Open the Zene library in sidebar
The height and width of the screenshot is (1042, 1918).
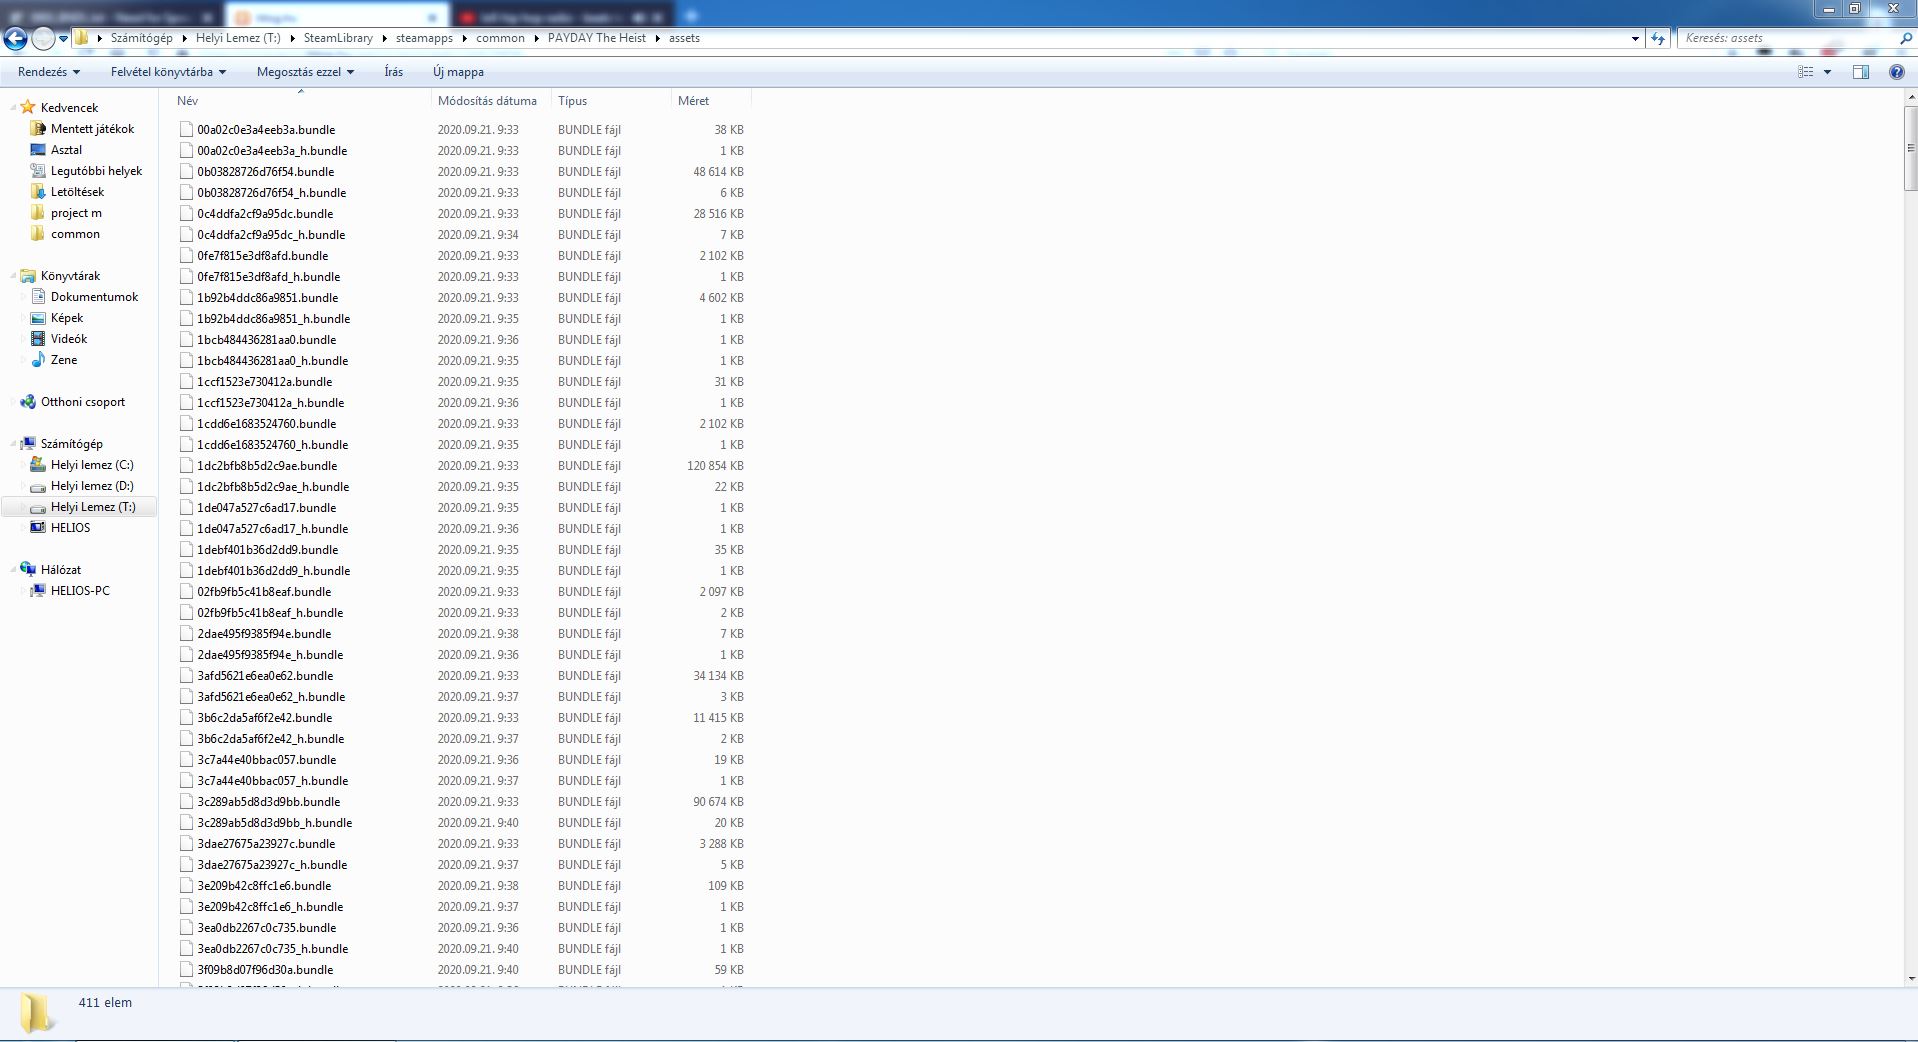point(63,360)
